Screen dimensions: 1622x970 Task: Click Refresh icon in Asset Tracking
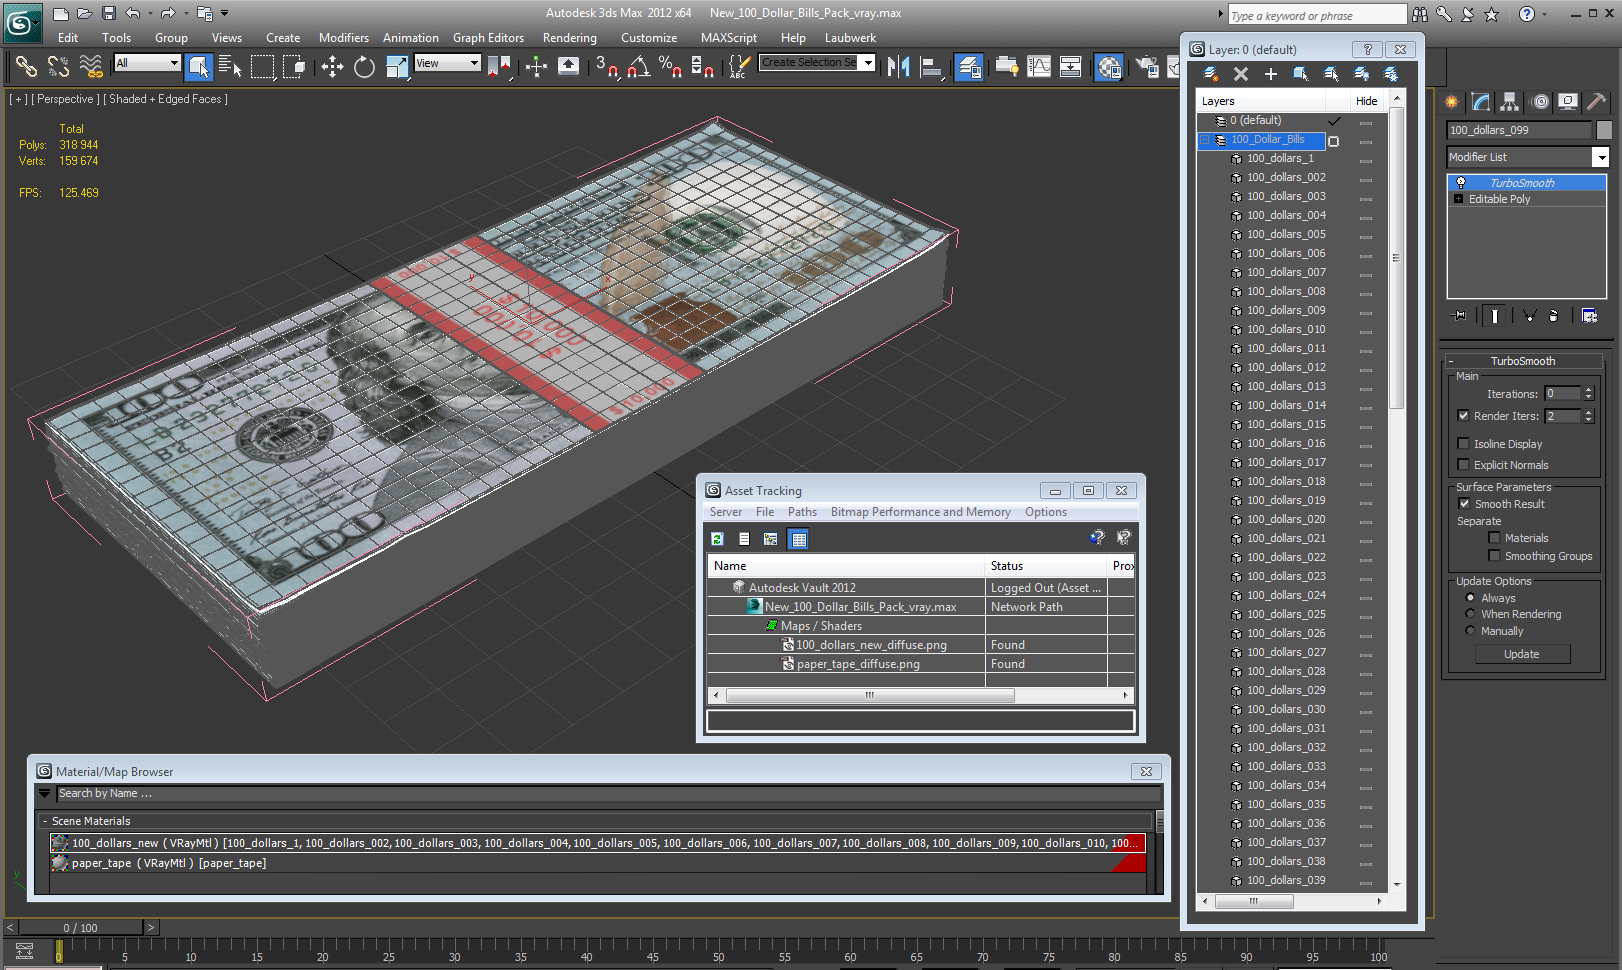[x=717, y=539]
